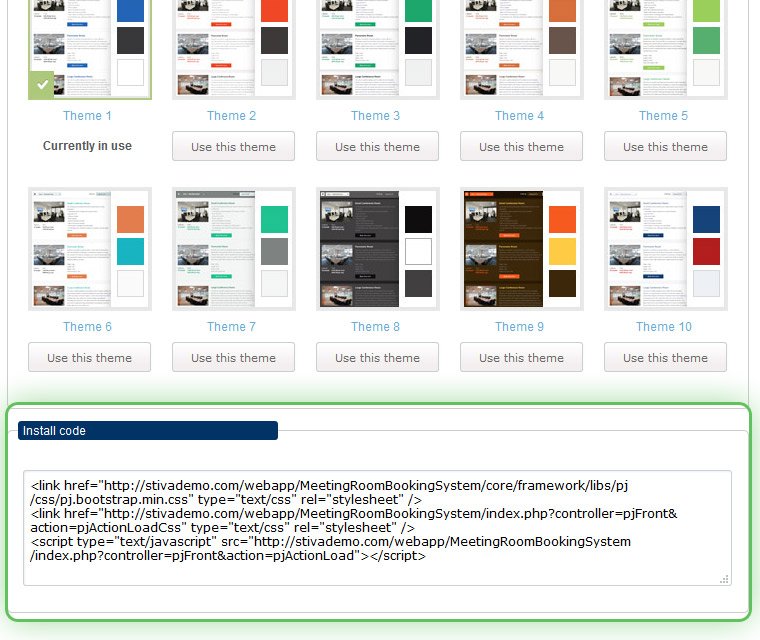This screenshot has height=640, width=760.
Task: Use this theme button for Theme 8
Action: (x=377, y=357)
